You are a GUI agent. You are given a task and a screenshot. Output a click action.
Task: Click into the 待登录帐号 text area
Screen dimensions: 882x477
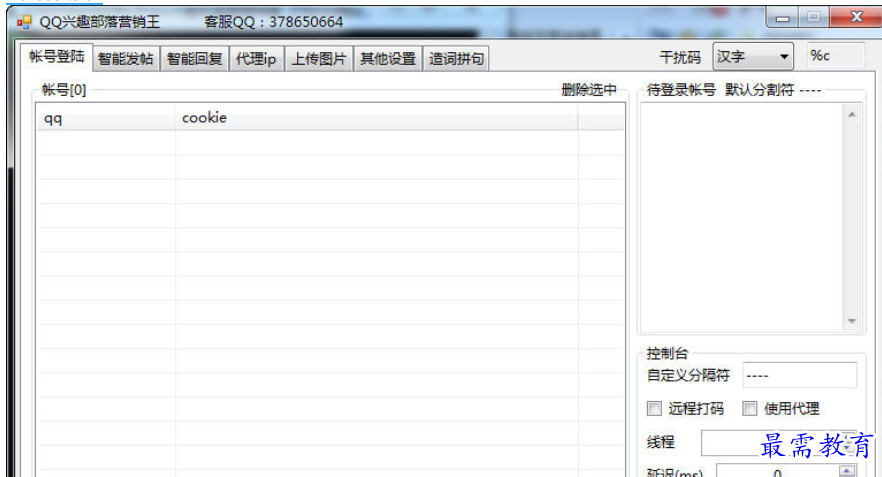pos(742,218)
